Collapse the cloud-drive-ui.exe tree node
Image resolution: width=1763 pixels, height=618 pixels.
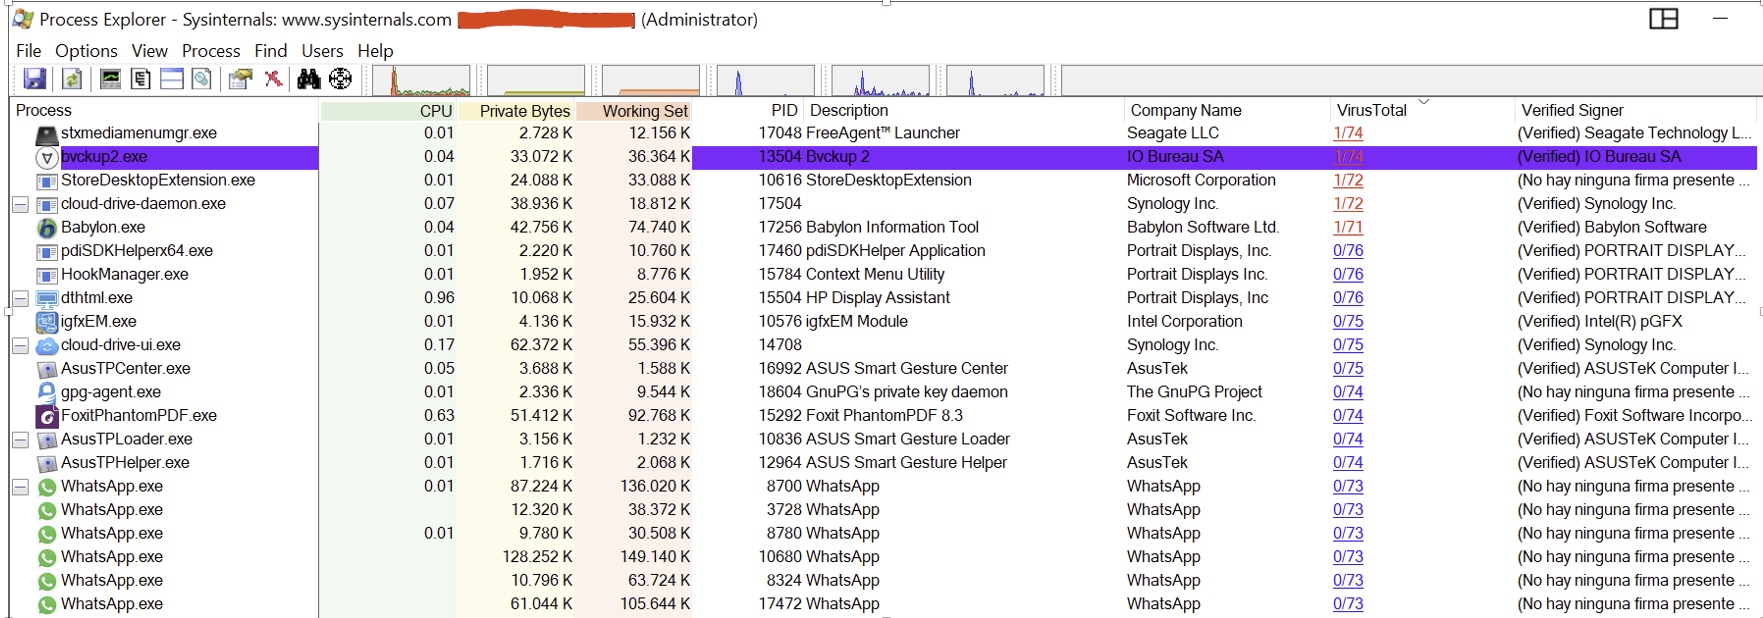coord(20,345)
